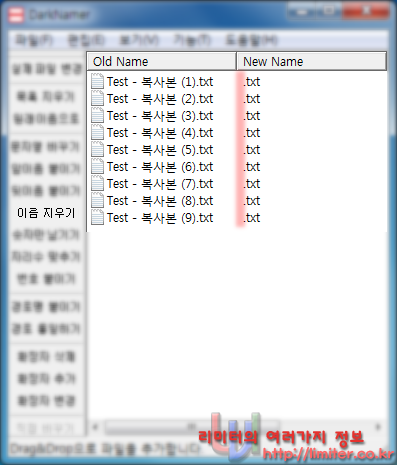This screenshot has height=465, width=397.
Task: Click the file icon of Test - 복사본 (7).txt
Action: point(97,184)
